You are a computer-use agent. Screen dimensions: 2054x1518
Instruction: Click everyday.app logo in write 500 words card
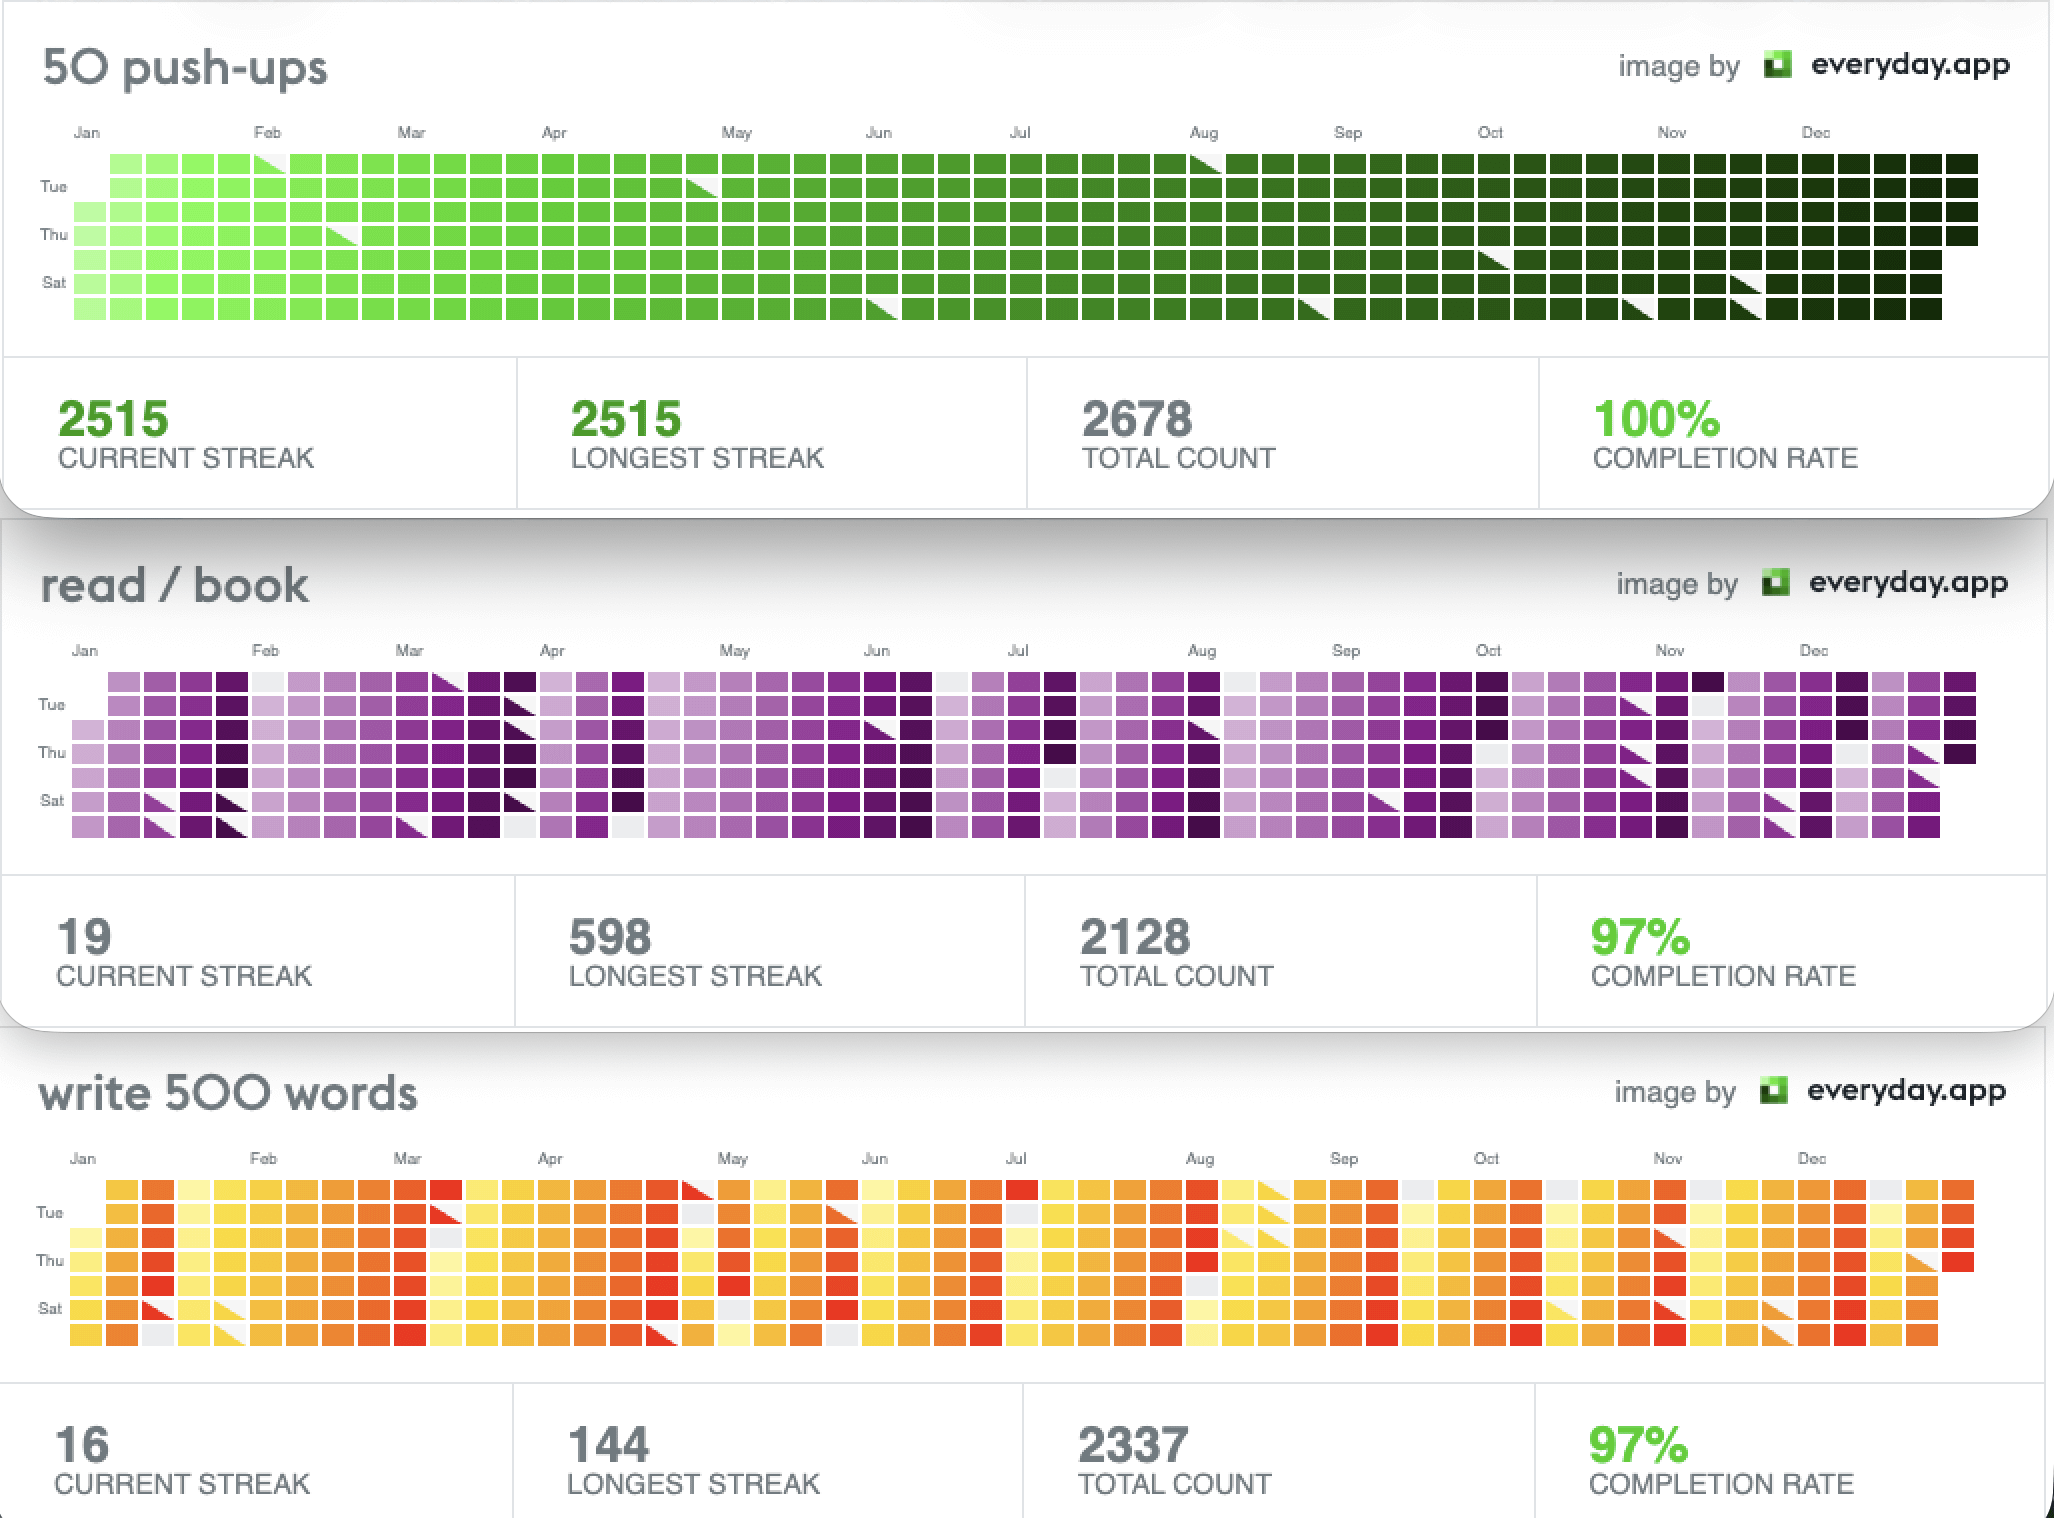tap(1773, 1091)
